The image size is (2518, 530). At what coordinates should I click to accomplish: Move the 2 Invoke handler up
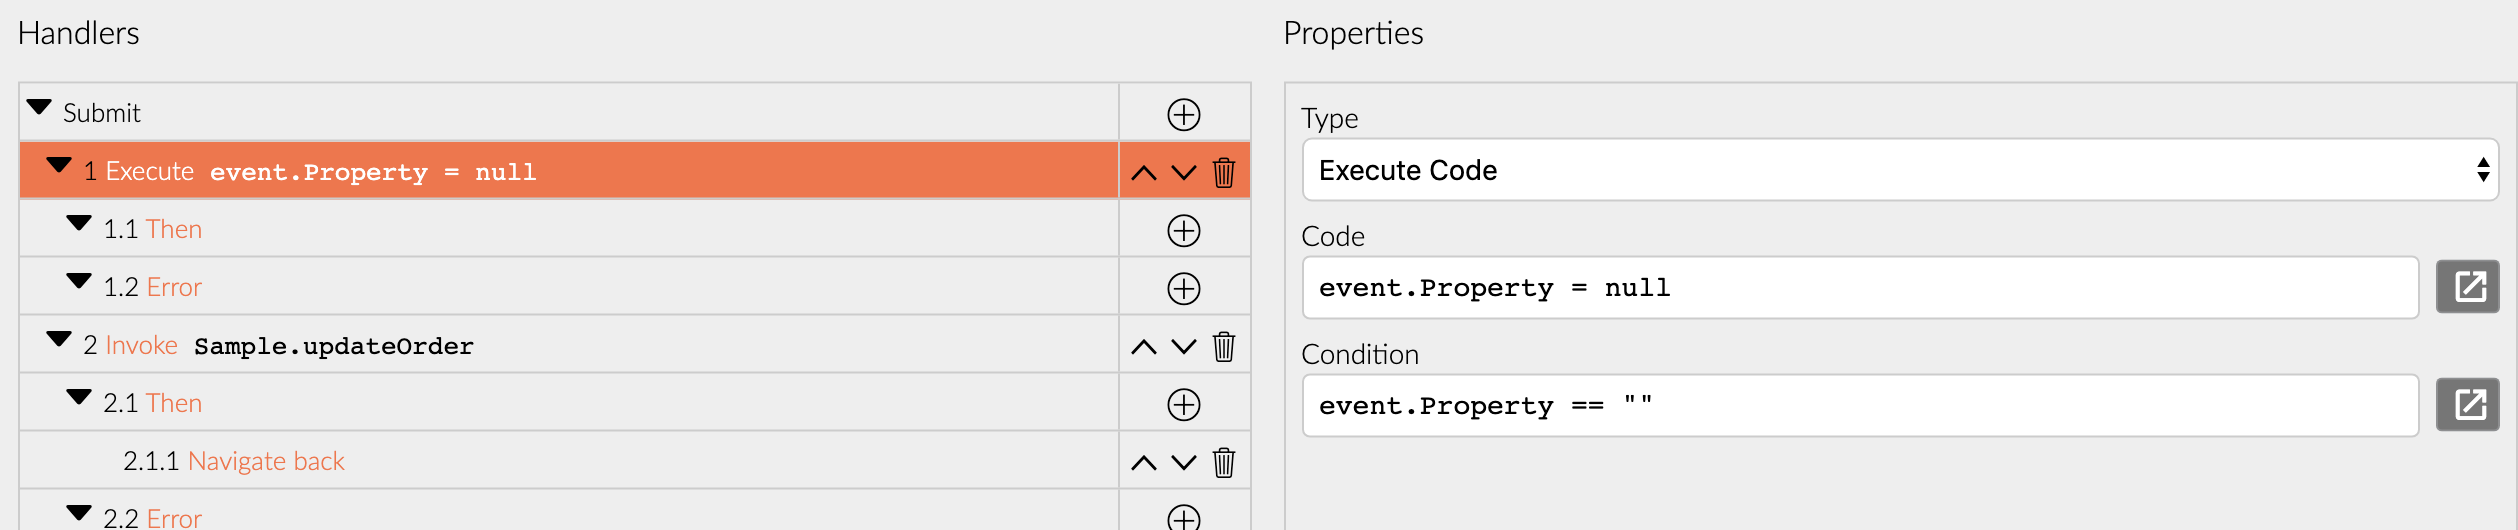[1144, 347]
